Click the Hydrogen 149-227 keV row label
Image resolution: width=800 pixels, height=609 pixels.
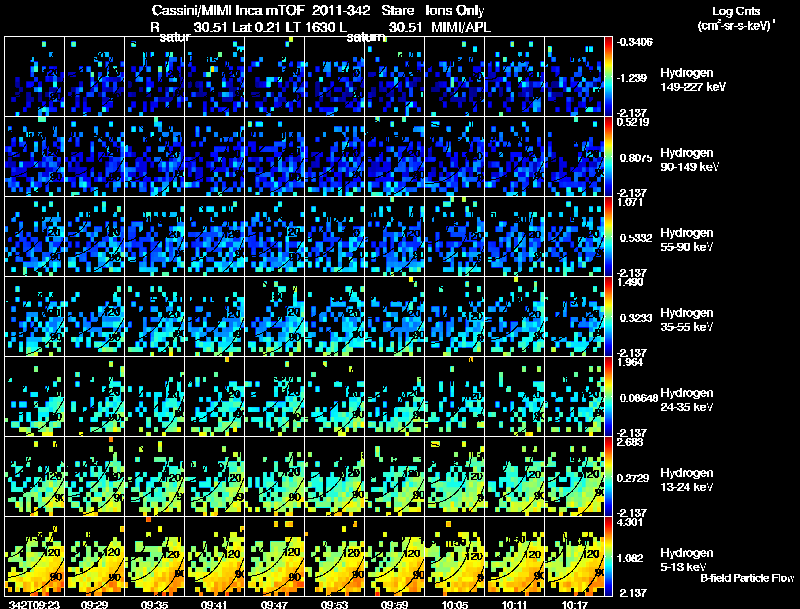pos(693,80)
